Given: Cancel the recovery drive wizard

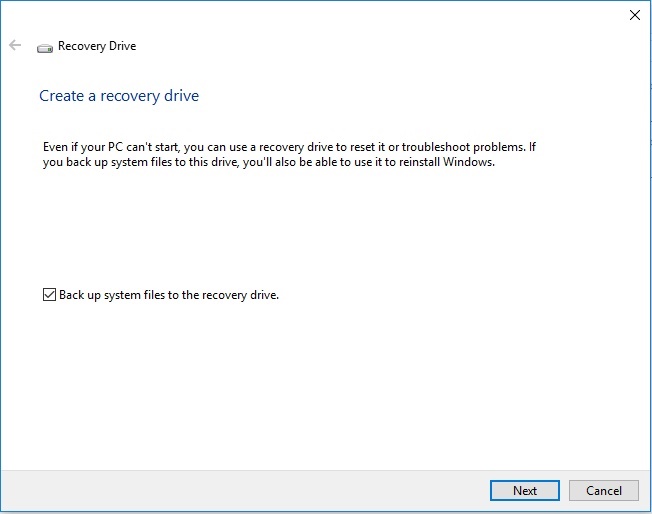Looking at the screenshot, I should click(604, 491).
